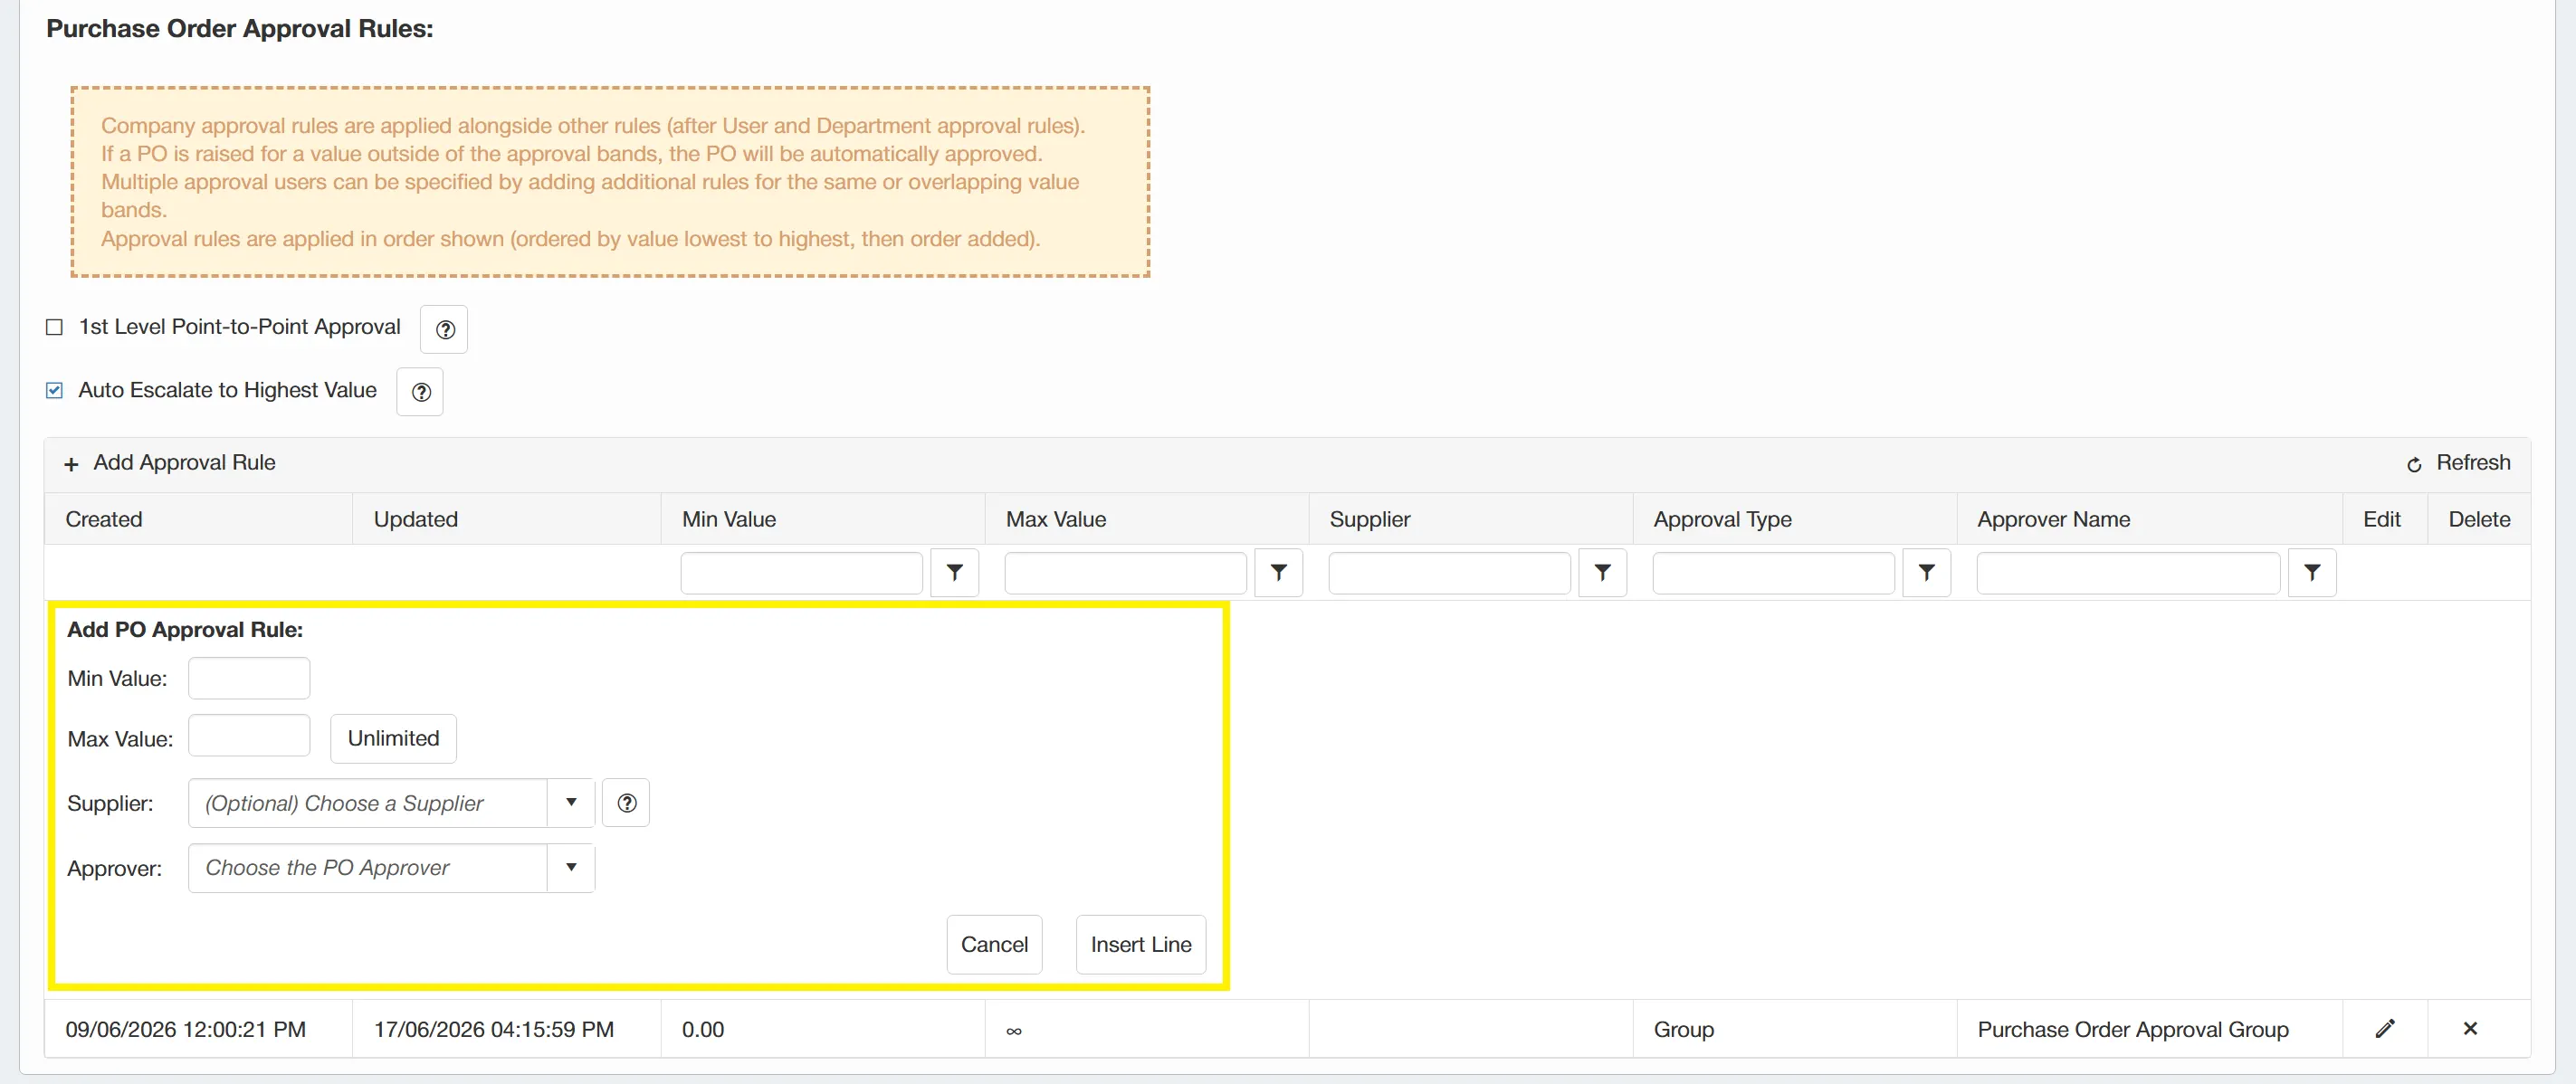Image resolution: width=2576 pixels, height=1084 pixels.
Task: Delete the Purchase Order Approval Group rule
Action: click(x=2470, y=1028)
